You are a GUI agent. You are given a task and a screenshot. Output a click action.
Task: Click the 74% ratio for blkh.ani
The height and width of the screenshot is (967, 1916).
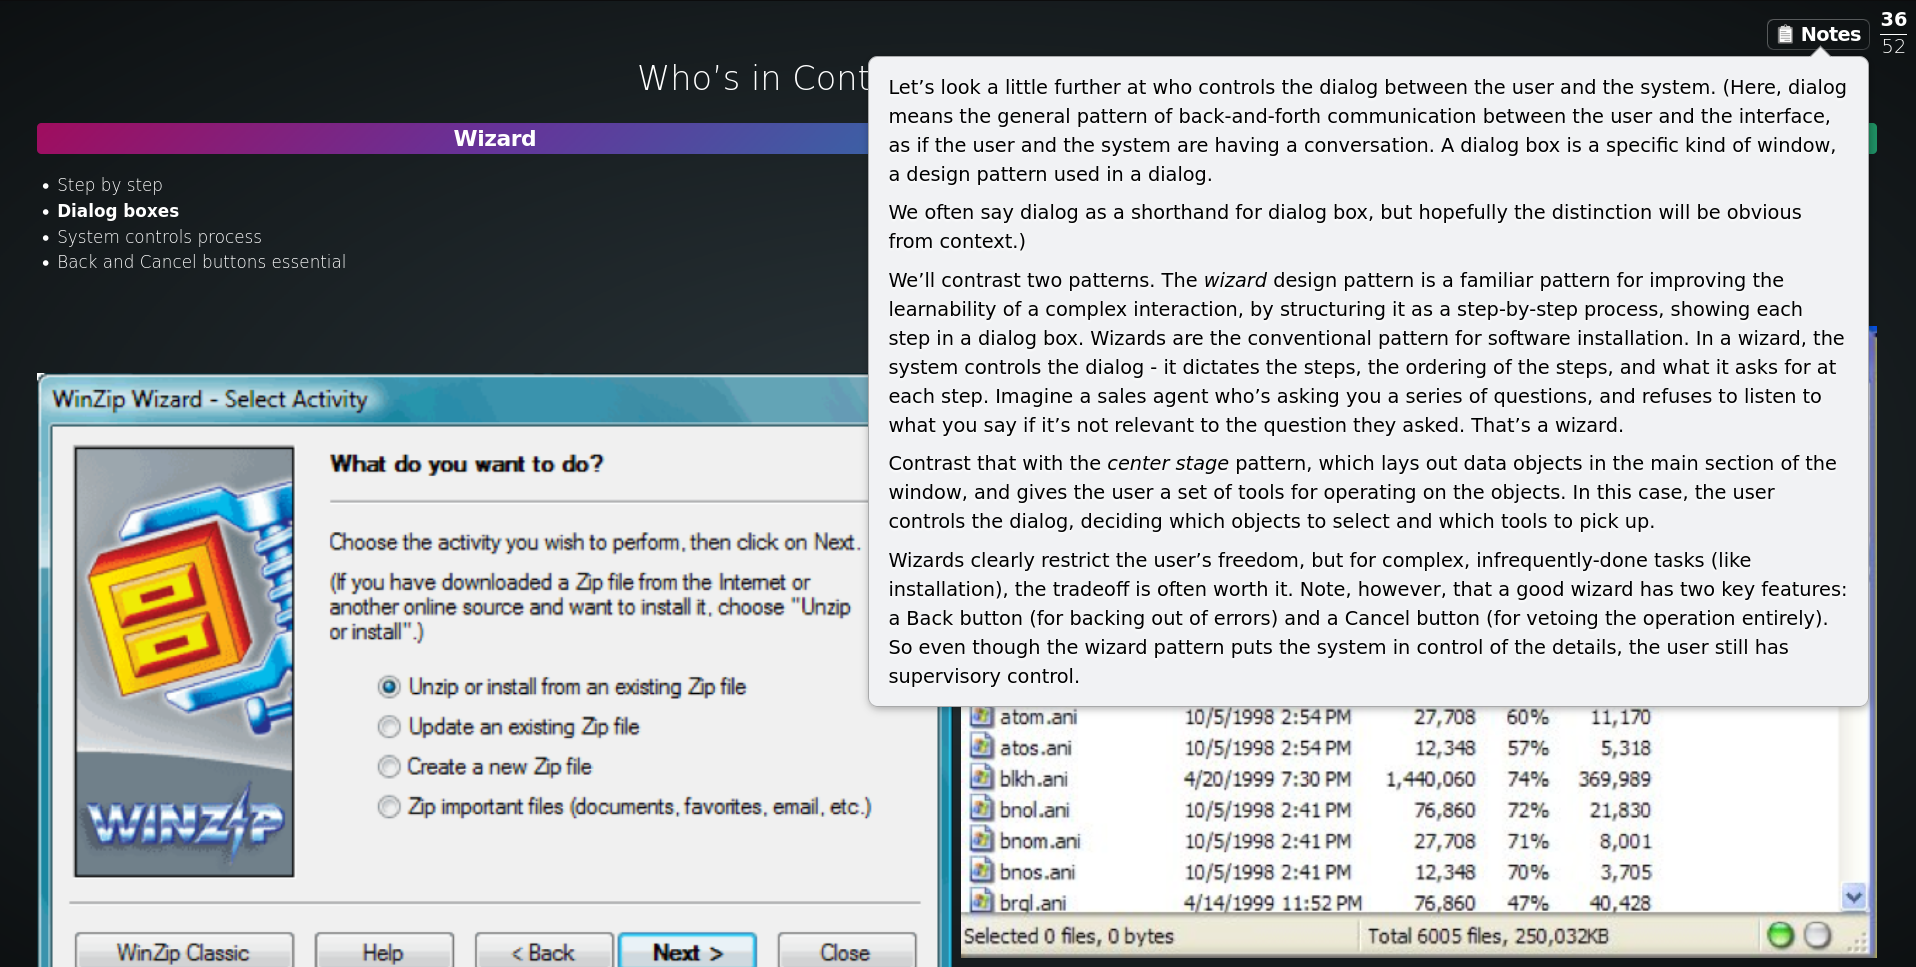[1527, 779]
